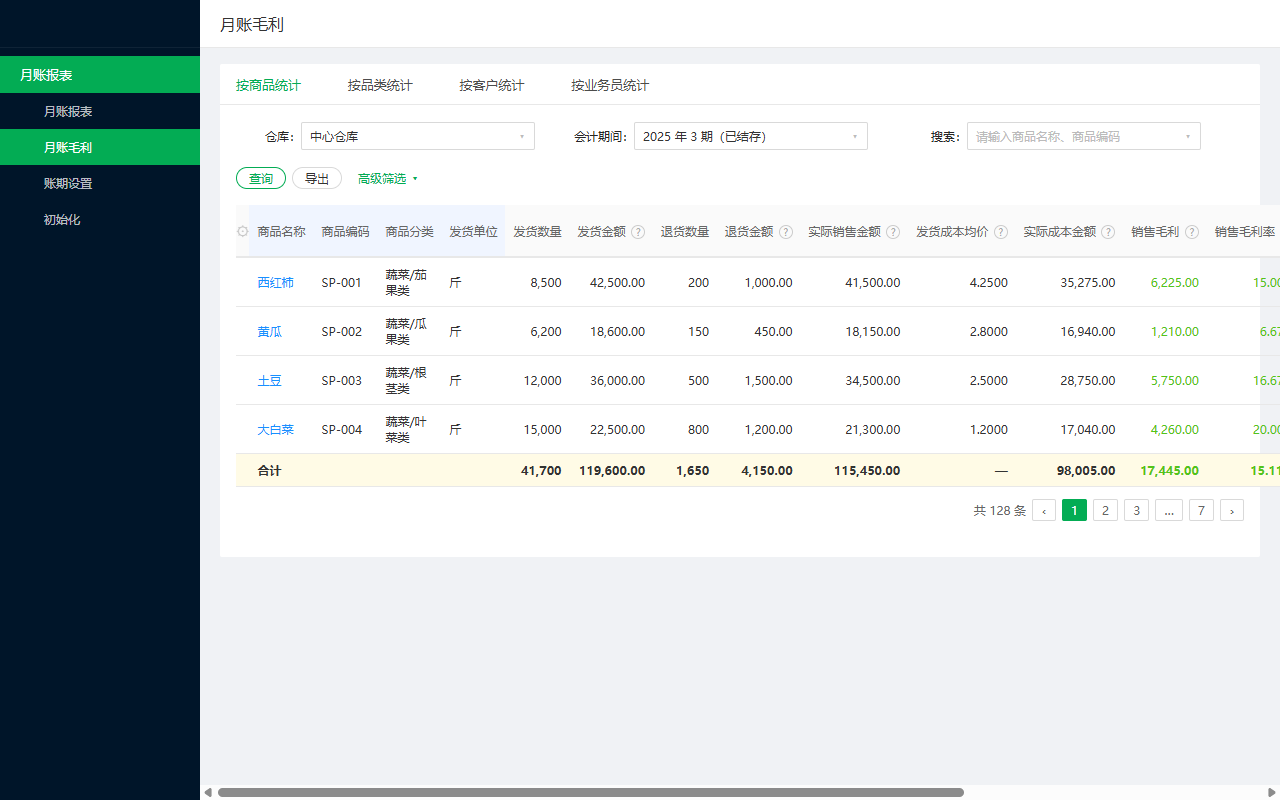This screenshot has width=1280, height=800.
Task: Open the search field dropdown arrow
Action: [x=1188, y=136]
